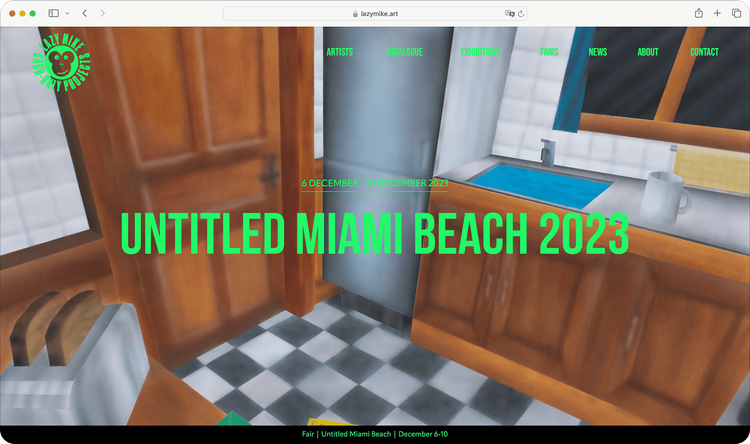Toggle the Safari sidebar
The height and width of the screenshot is (444, 750).
(52, 13)
